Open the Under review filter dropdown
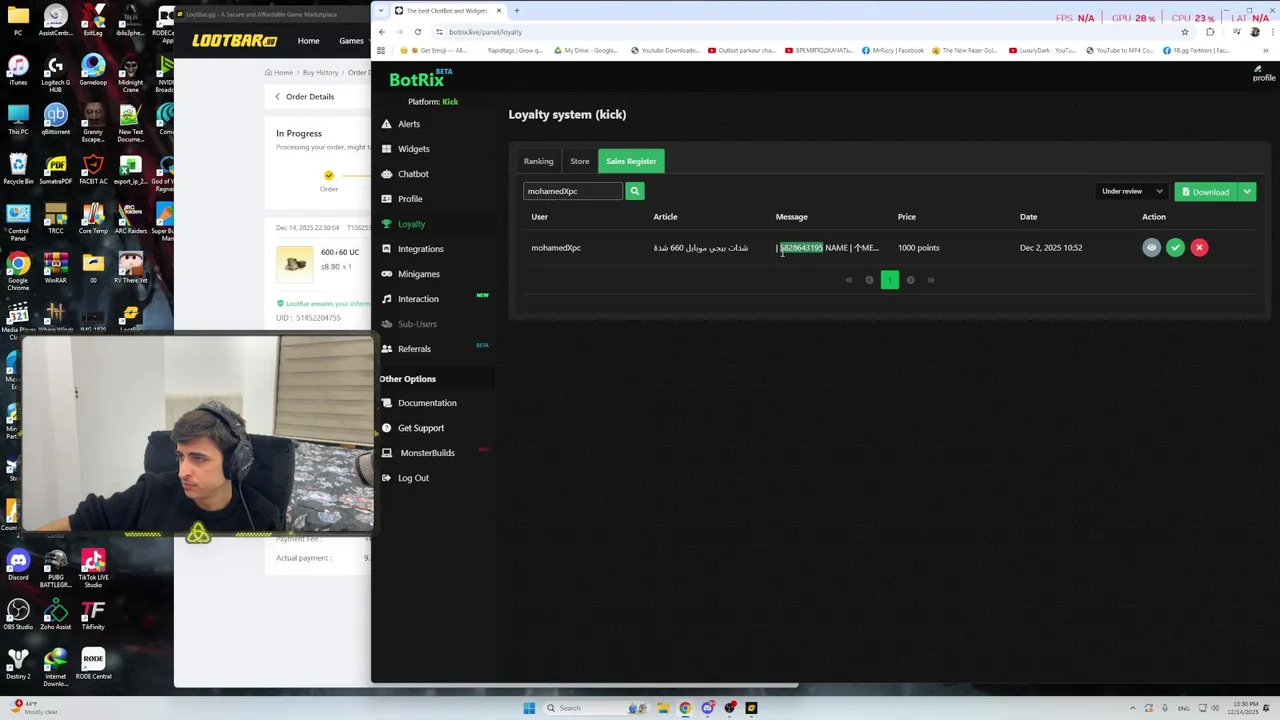1280x720 pixels. (x=1132, y=191)
